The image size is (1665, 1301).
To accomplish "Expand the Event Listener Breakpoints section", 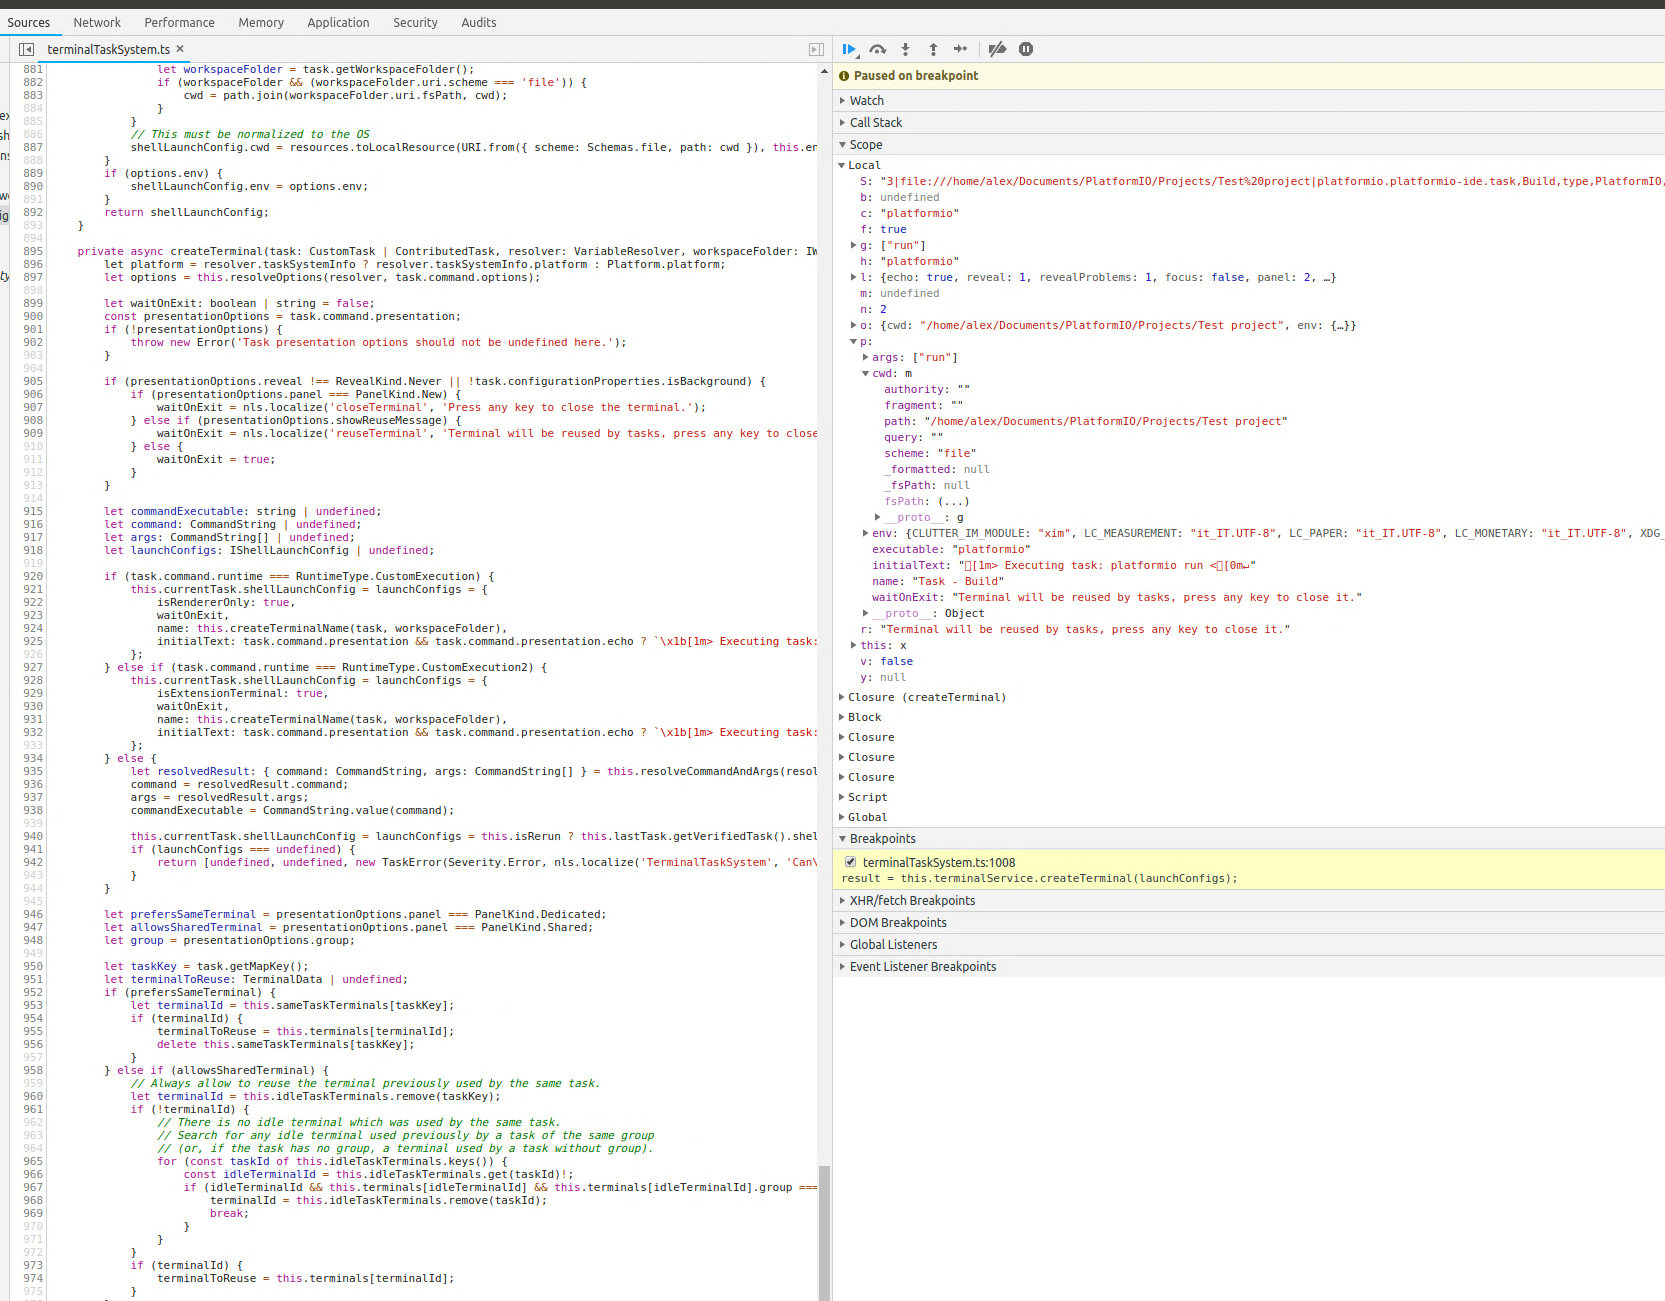I will [921, 966].
